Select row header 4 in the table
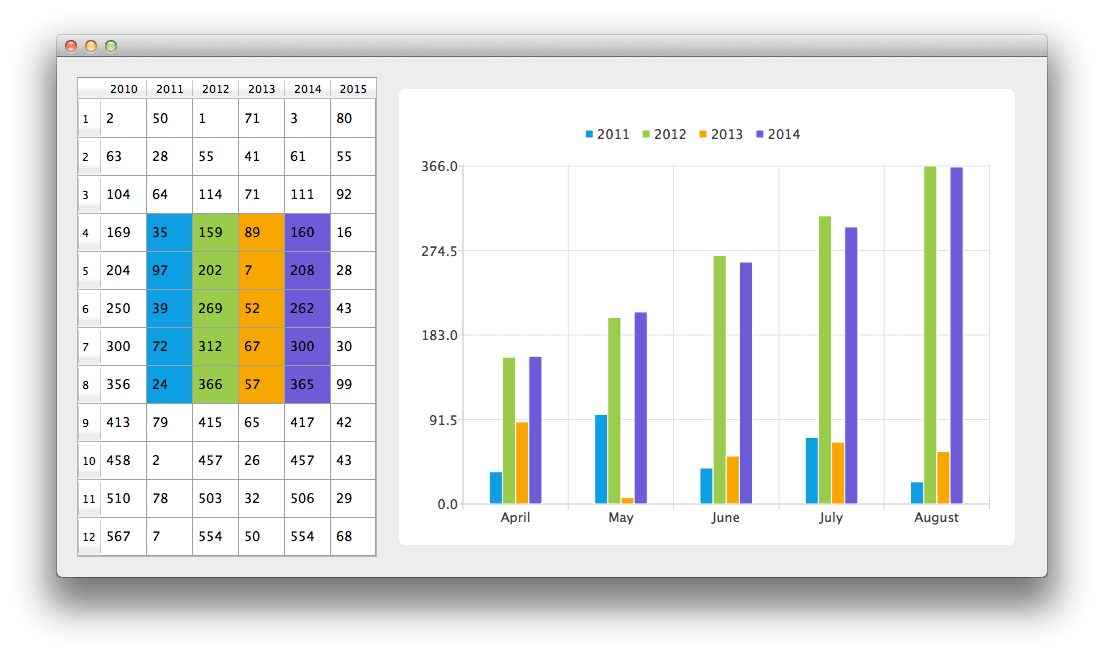Screen dimensions: 1104x656 pos(86,232)
